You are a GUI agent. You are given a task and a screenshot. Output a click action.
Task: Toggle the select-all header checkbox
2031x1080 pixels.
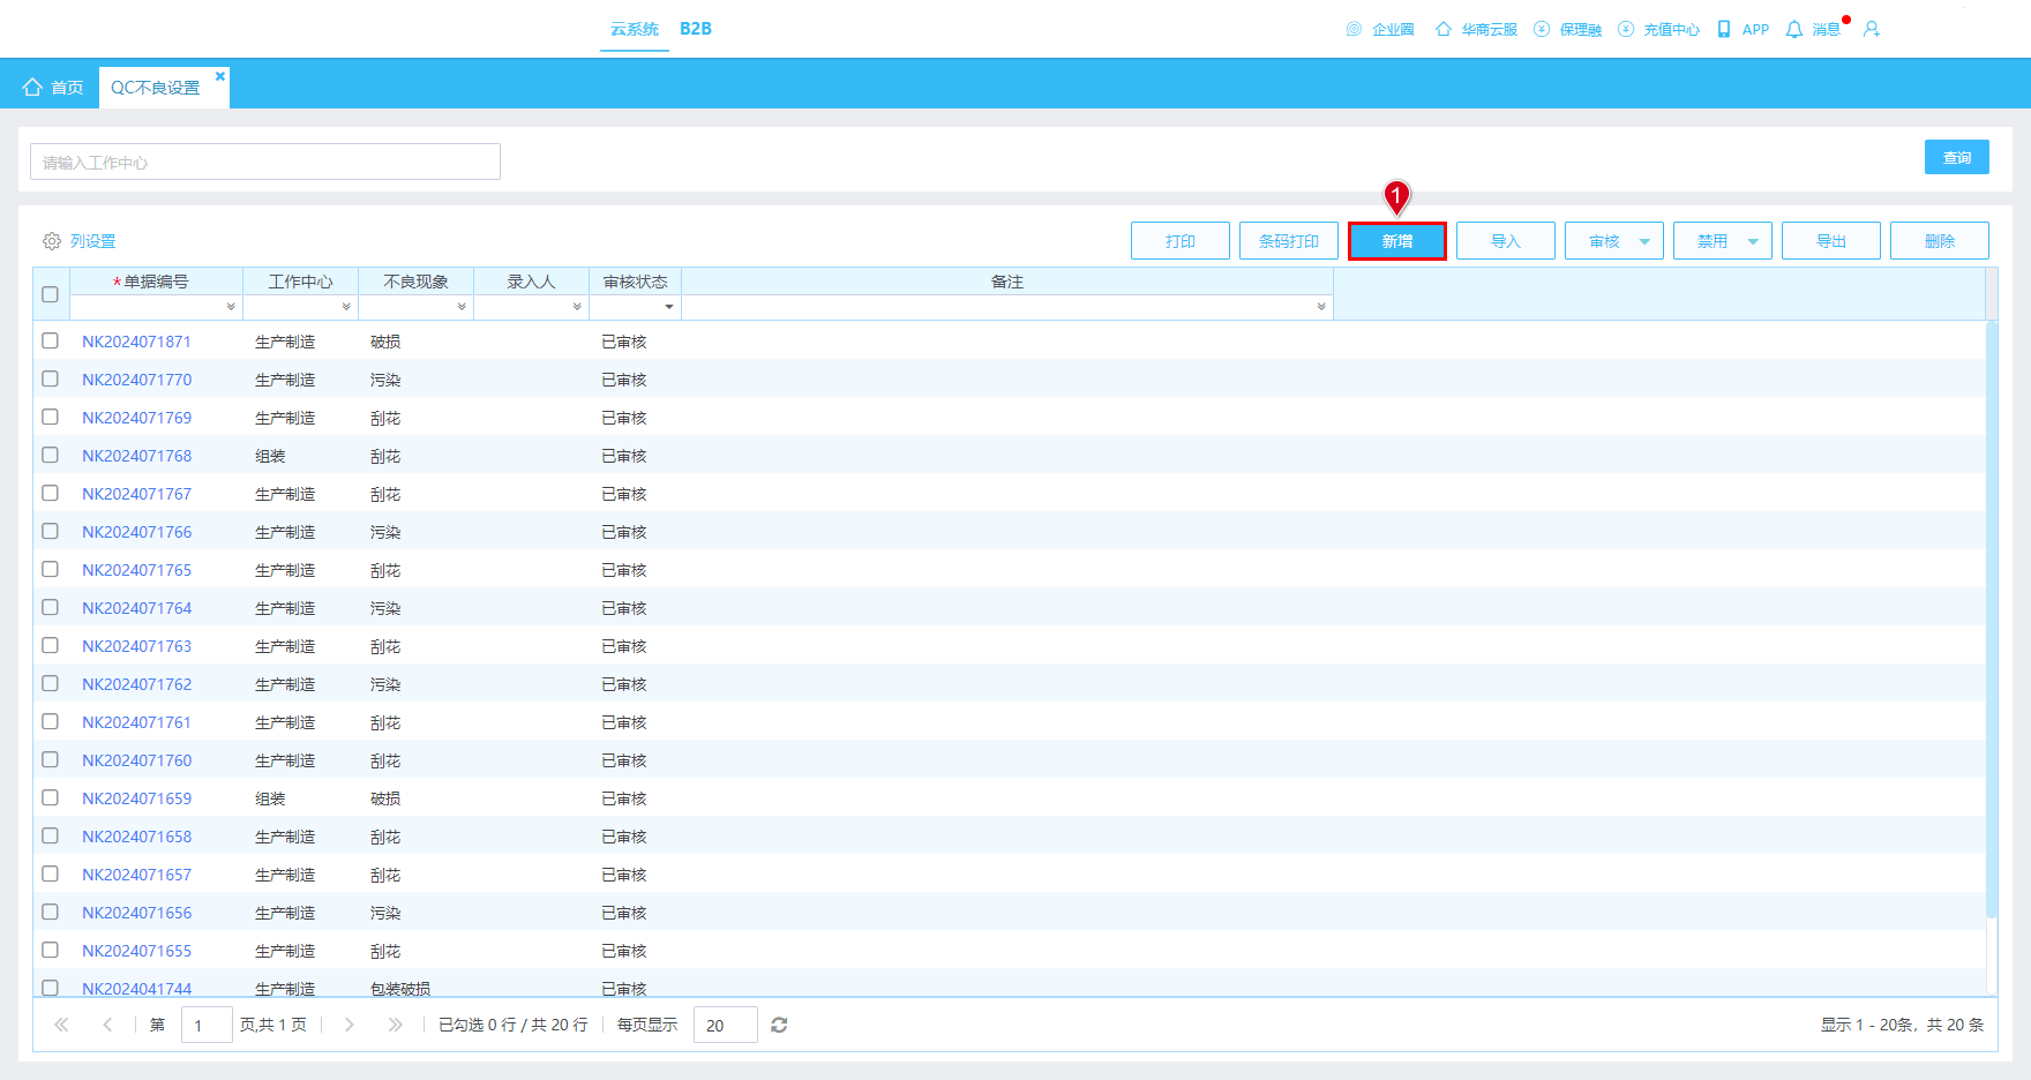pyautogui.click(x=50, y=295)
